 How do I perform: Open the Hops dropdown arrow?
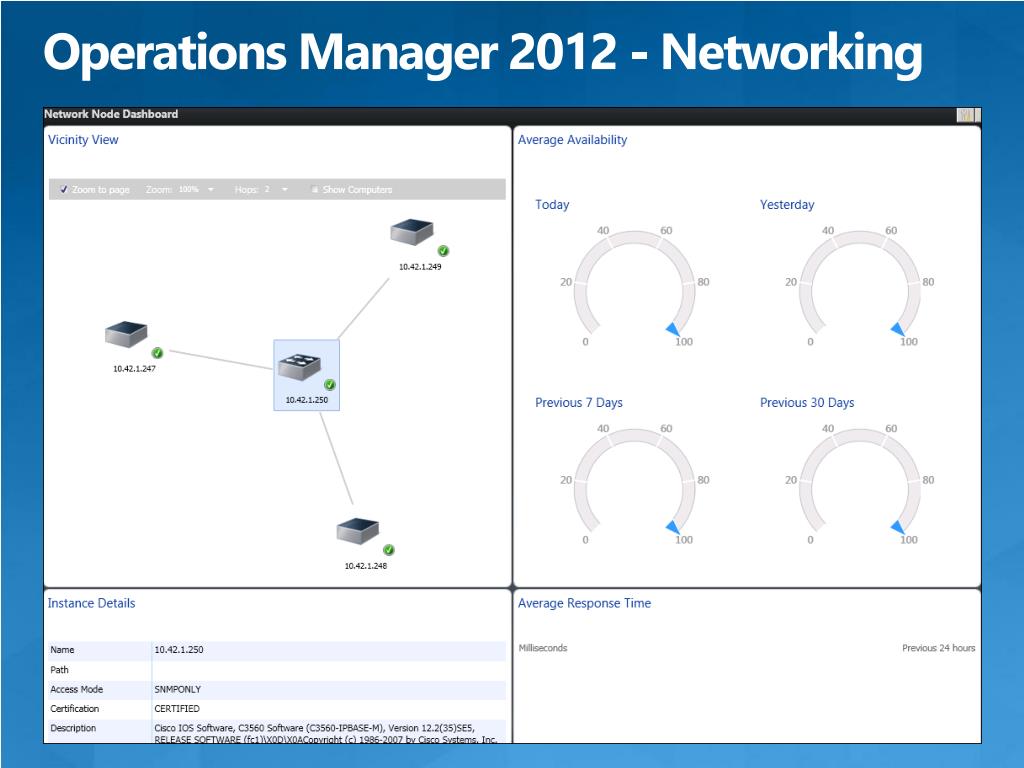(285, 189)
